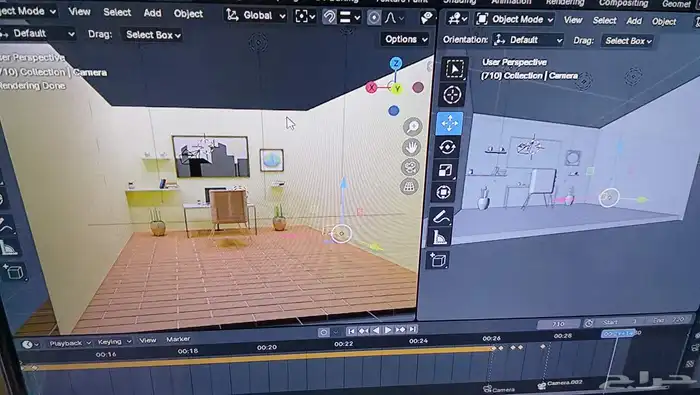The image size is (700, 395).
Task: Open the auto keying options dropdown arrow
Action: 336,332
